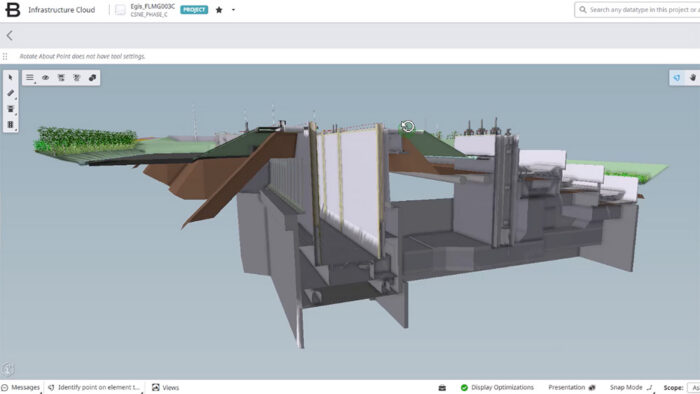
Task: Open the hamburger list menu in the view toolbar
Action: 30,78
